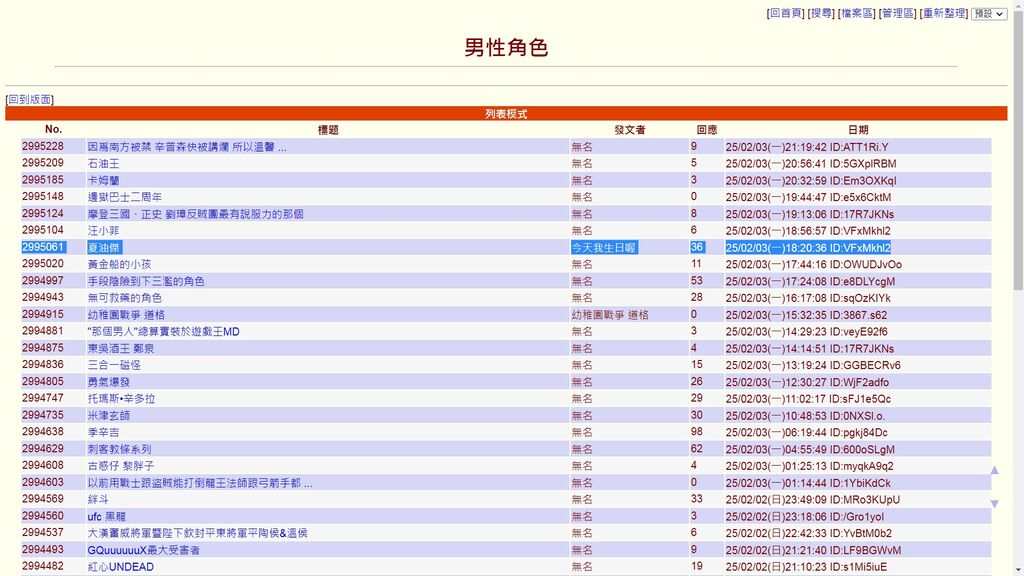Click the 列表模式 header bar
This screenshot has width=1024, height=576.
(506, 114)
